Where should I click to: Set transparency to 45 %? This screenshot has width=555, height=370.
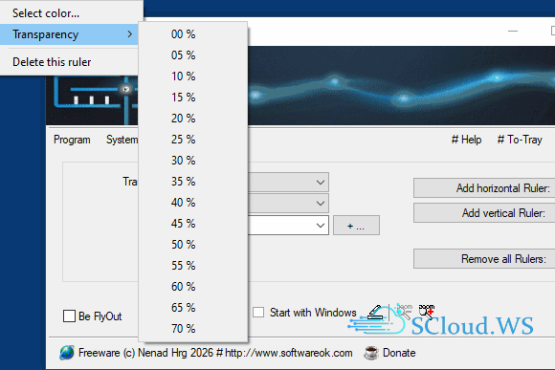(x=193, y=223)
